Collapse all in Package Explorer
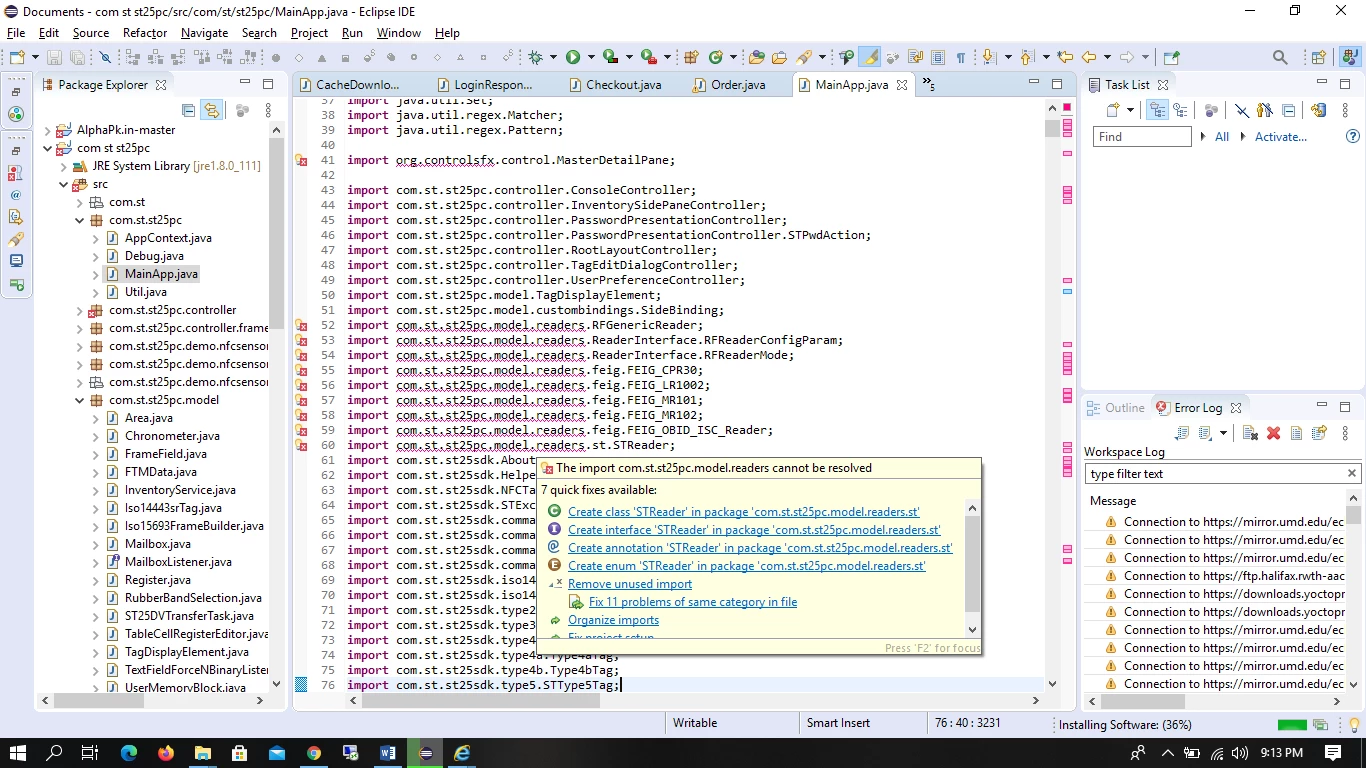The width and height of the screenshot is (1366, 768). point(188,110)
